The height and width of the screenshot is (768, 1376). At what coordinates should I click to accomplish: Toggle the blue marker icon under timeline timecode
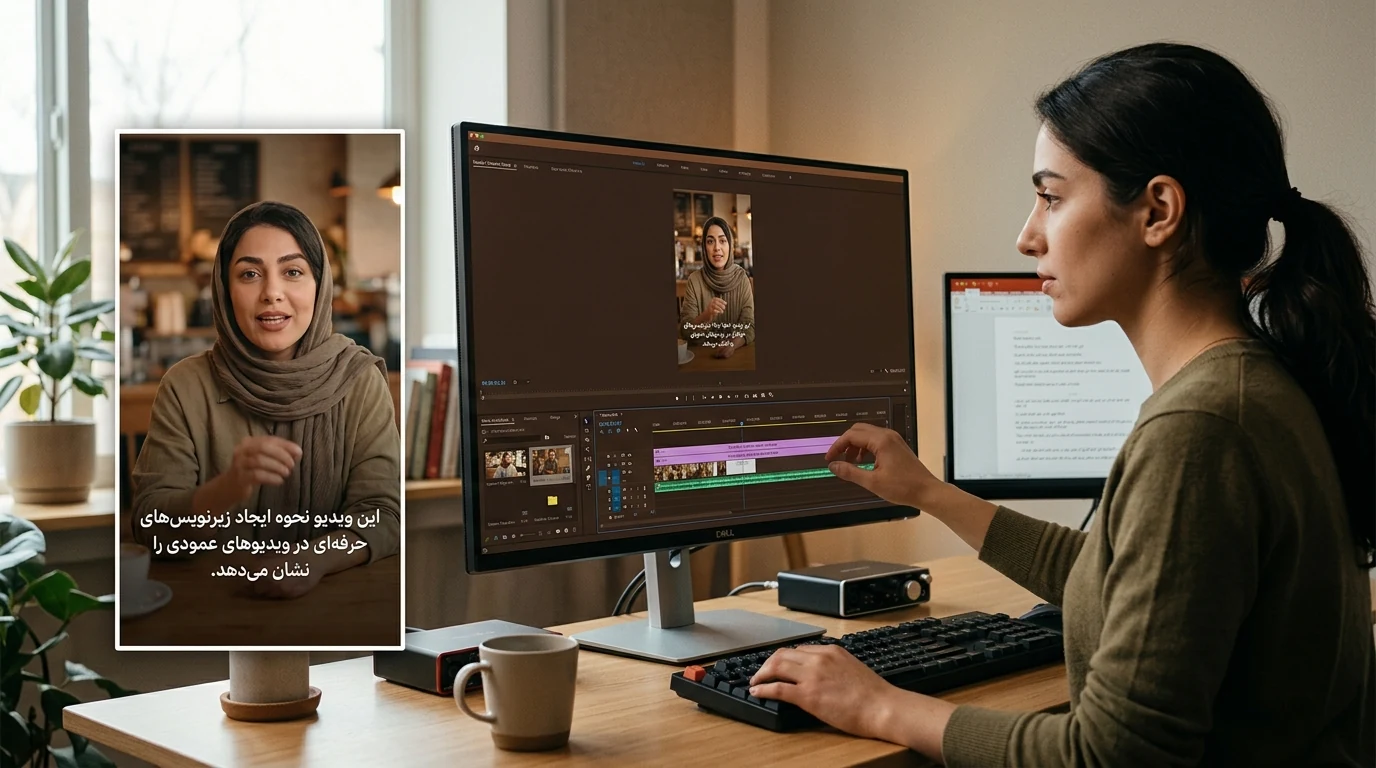click(x=619, y=431)
